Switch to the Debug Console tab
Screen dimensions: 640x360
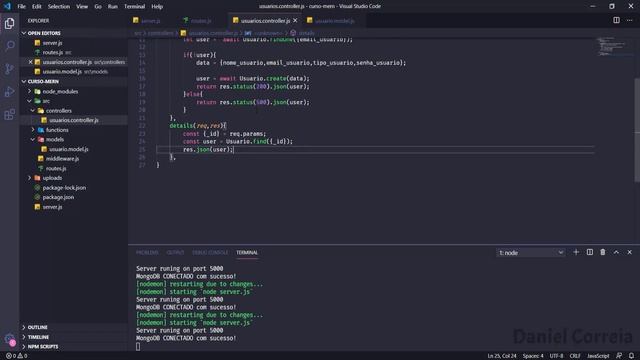click(x=210, y=253)
